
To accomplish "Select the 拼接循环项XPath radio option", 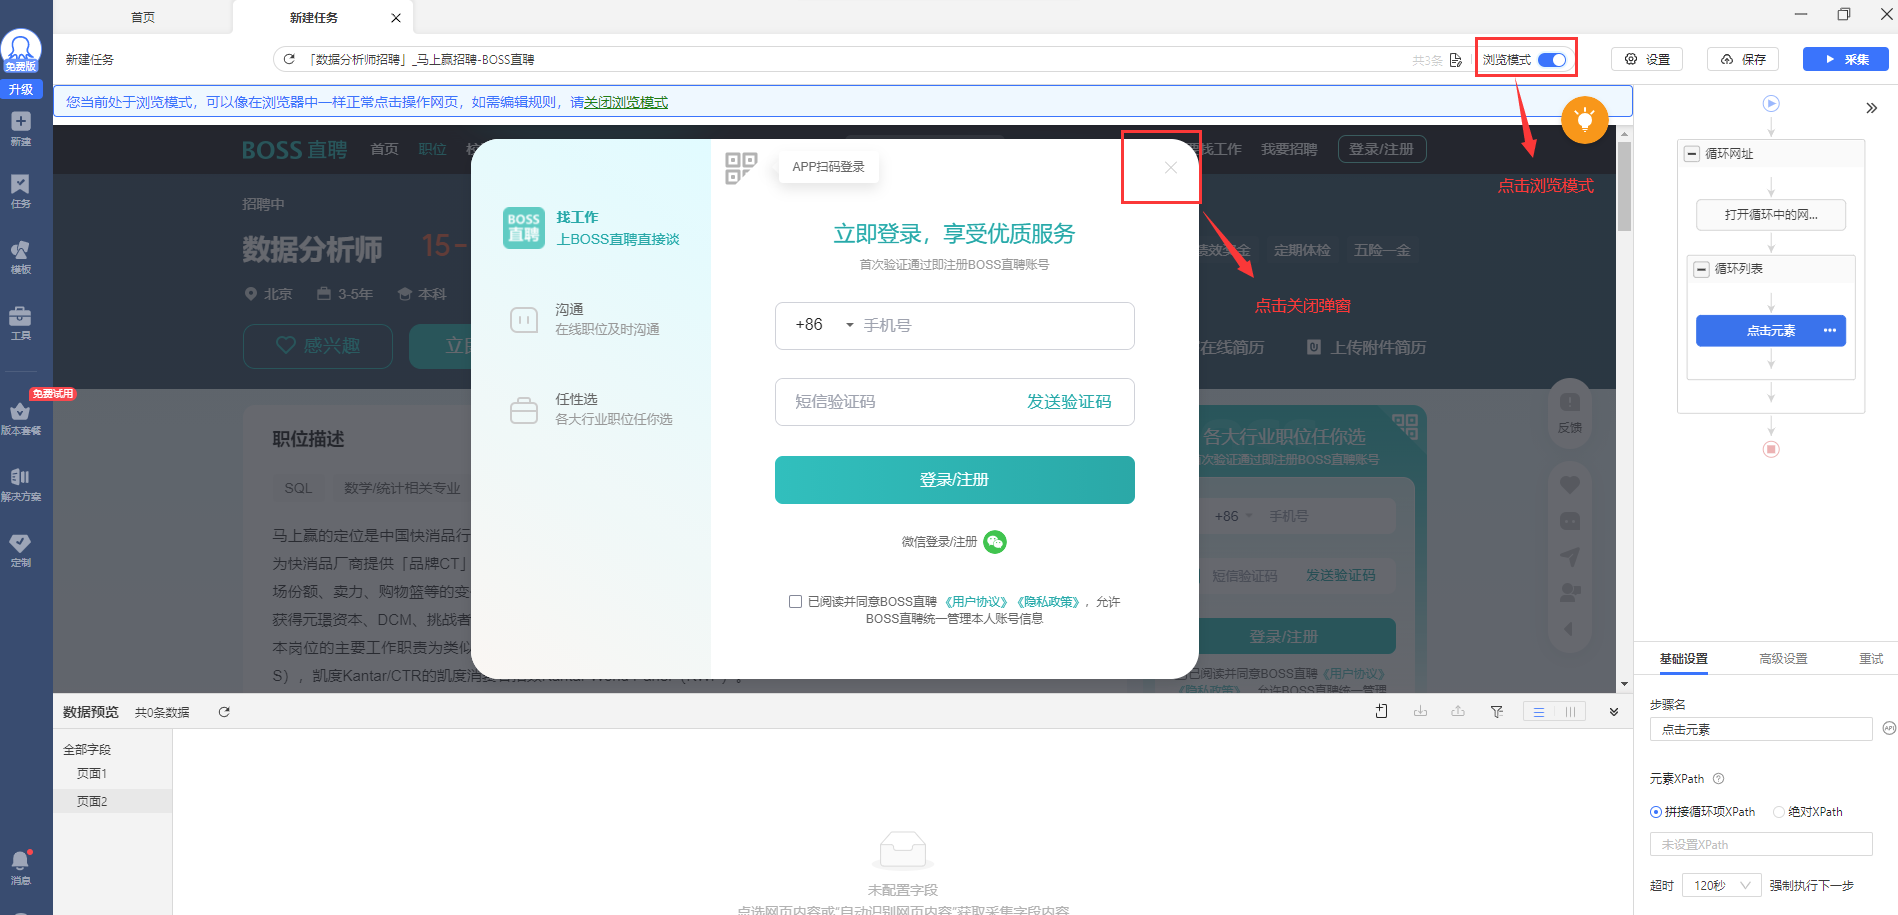I will [1655, 812].
